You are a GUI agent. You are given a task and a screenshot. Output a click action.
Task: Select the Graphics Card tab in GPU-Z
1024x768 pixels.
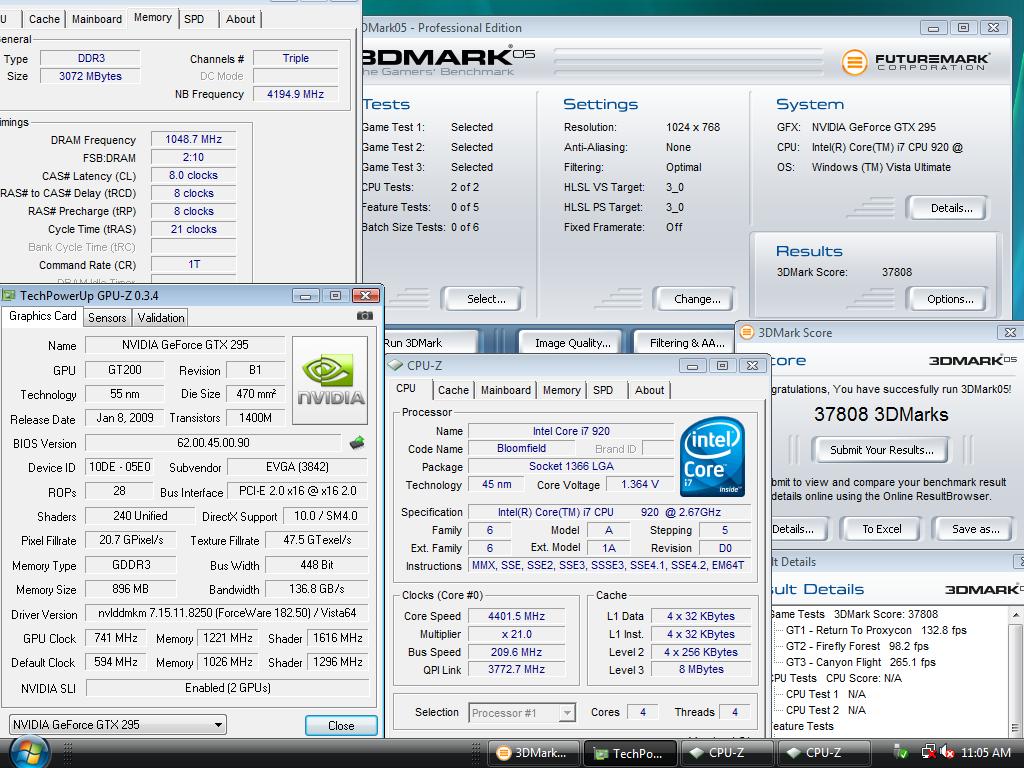click(42, 316)
